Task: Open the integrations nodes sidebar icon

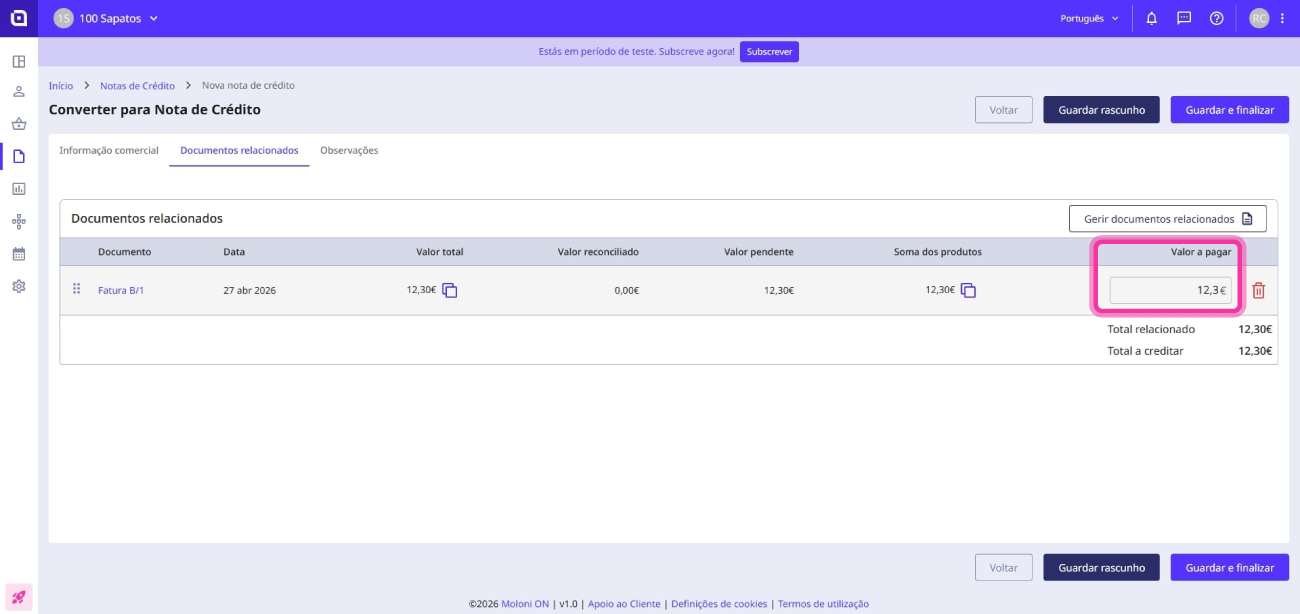Action: coord(18,221)
